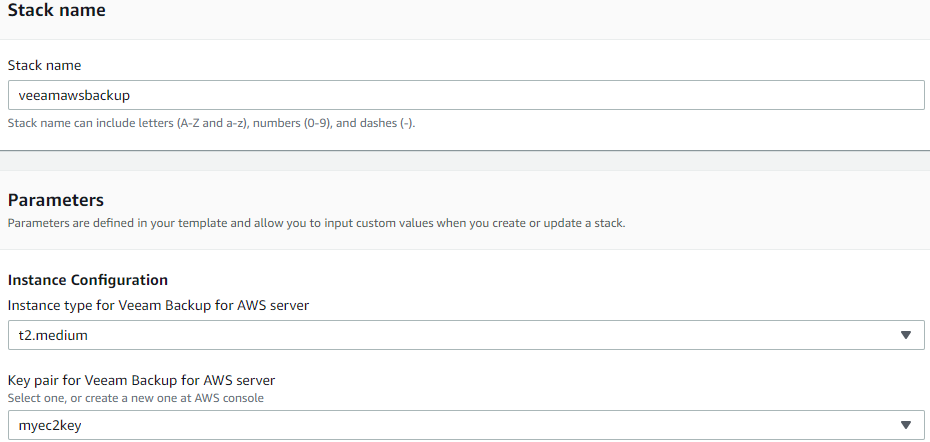Focus the Stack name input field
Viewport: 930px width, 442px height.
click(x=466, y=95)
